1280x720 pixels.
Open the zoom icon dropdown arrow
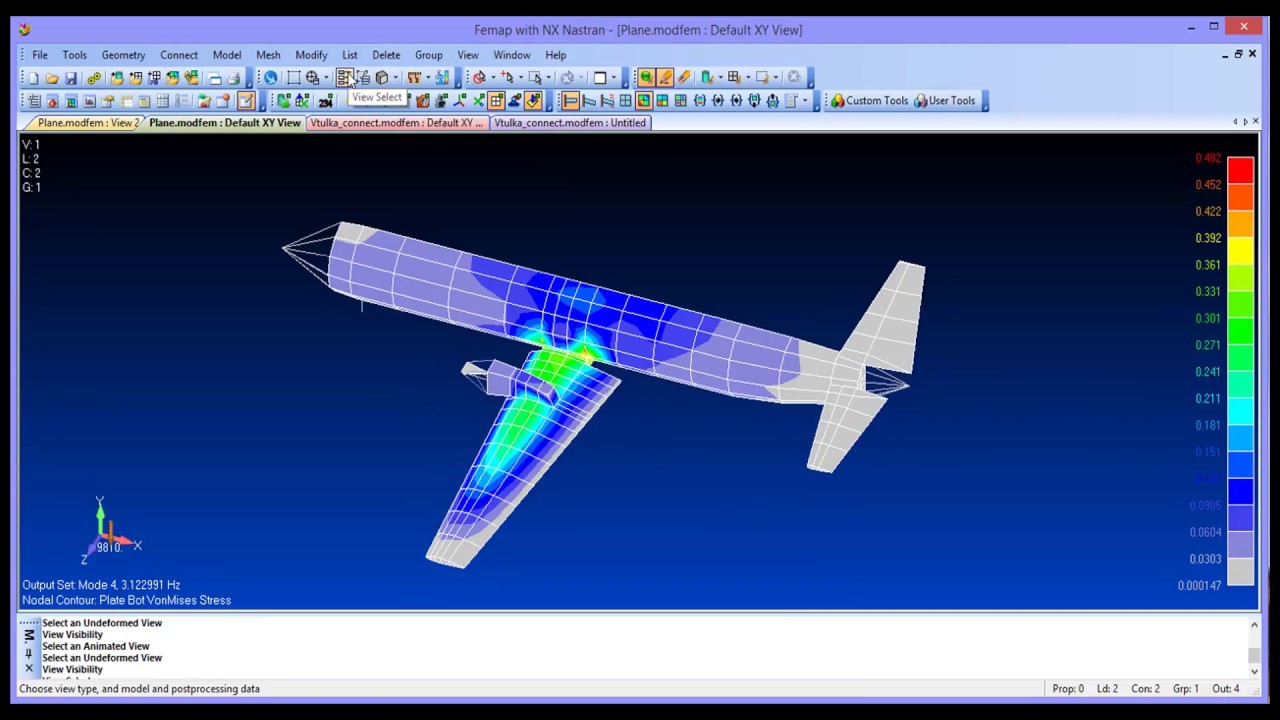[x=326, y=77]
